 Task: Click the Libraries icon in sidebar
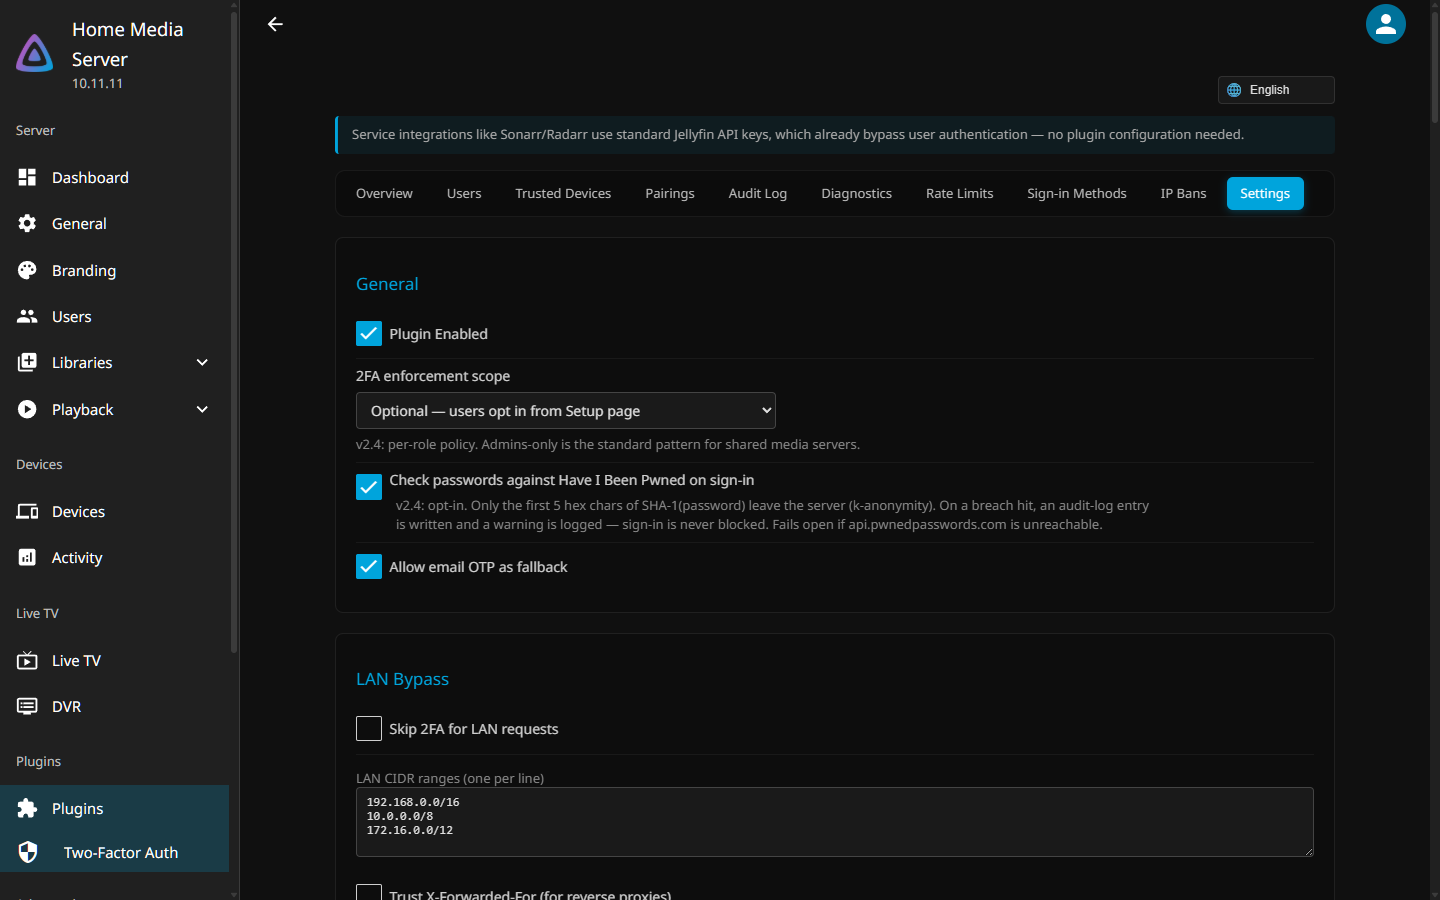pyautogui.click(x=27, y=362)
